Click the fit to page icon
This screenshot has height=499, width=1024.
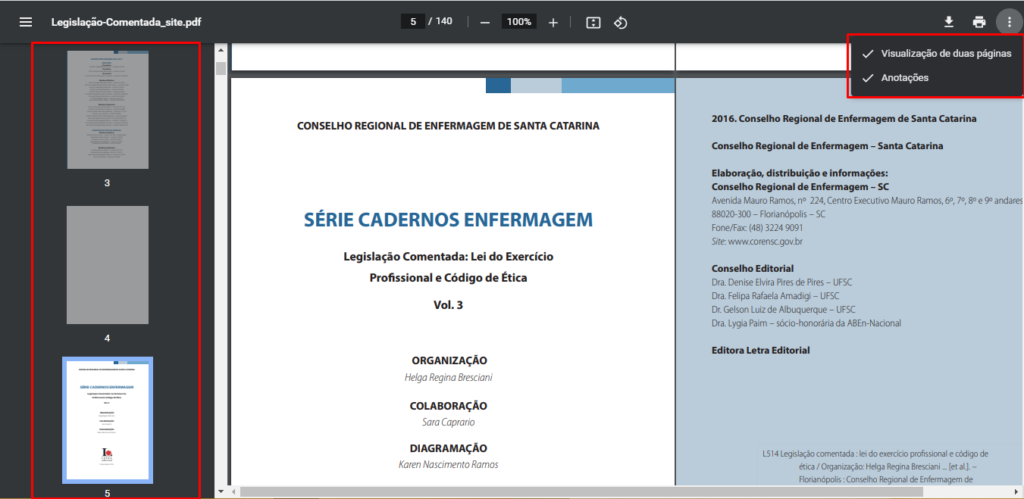[x=593, y=22]
